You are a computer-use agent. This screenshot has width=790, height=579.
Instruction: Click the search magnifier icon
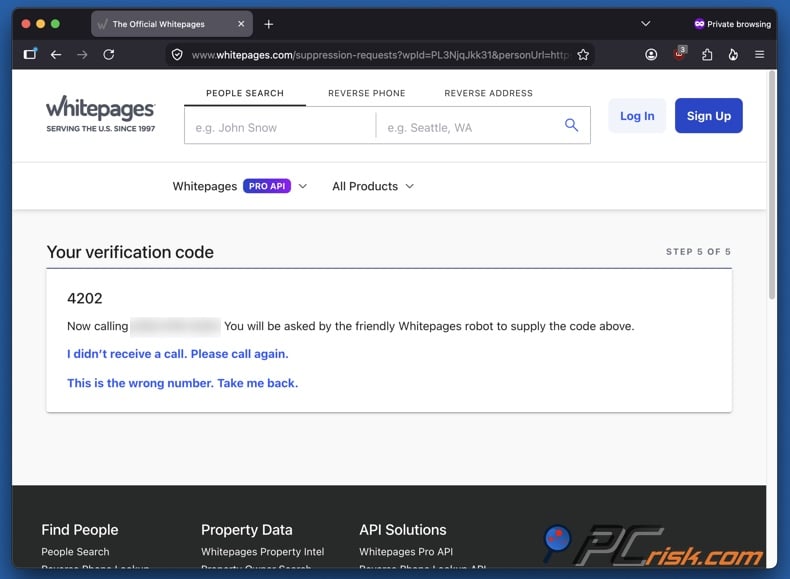571,125
